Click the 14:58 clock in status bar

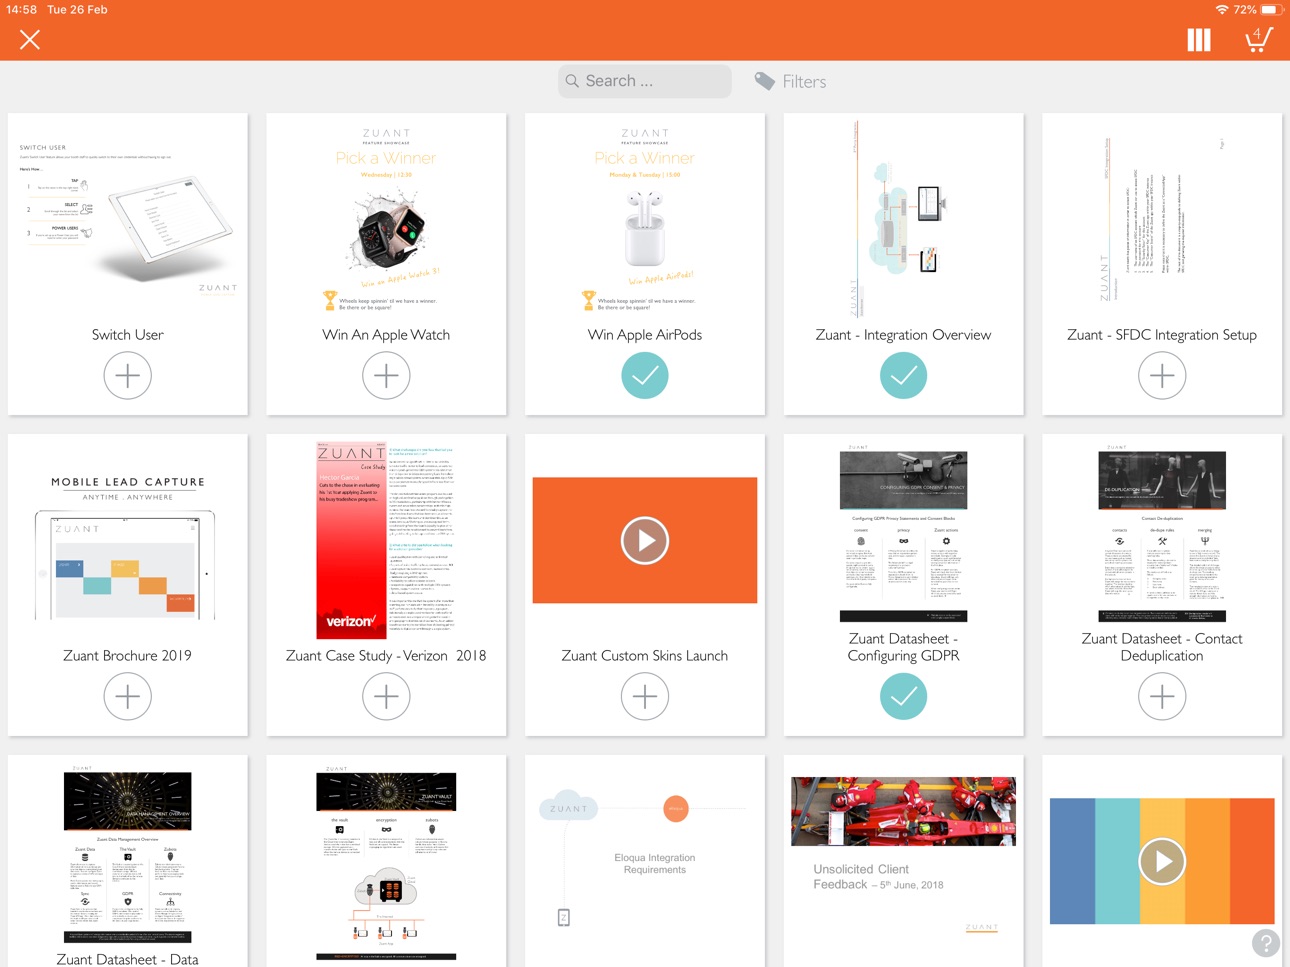(x=22, y=9)
